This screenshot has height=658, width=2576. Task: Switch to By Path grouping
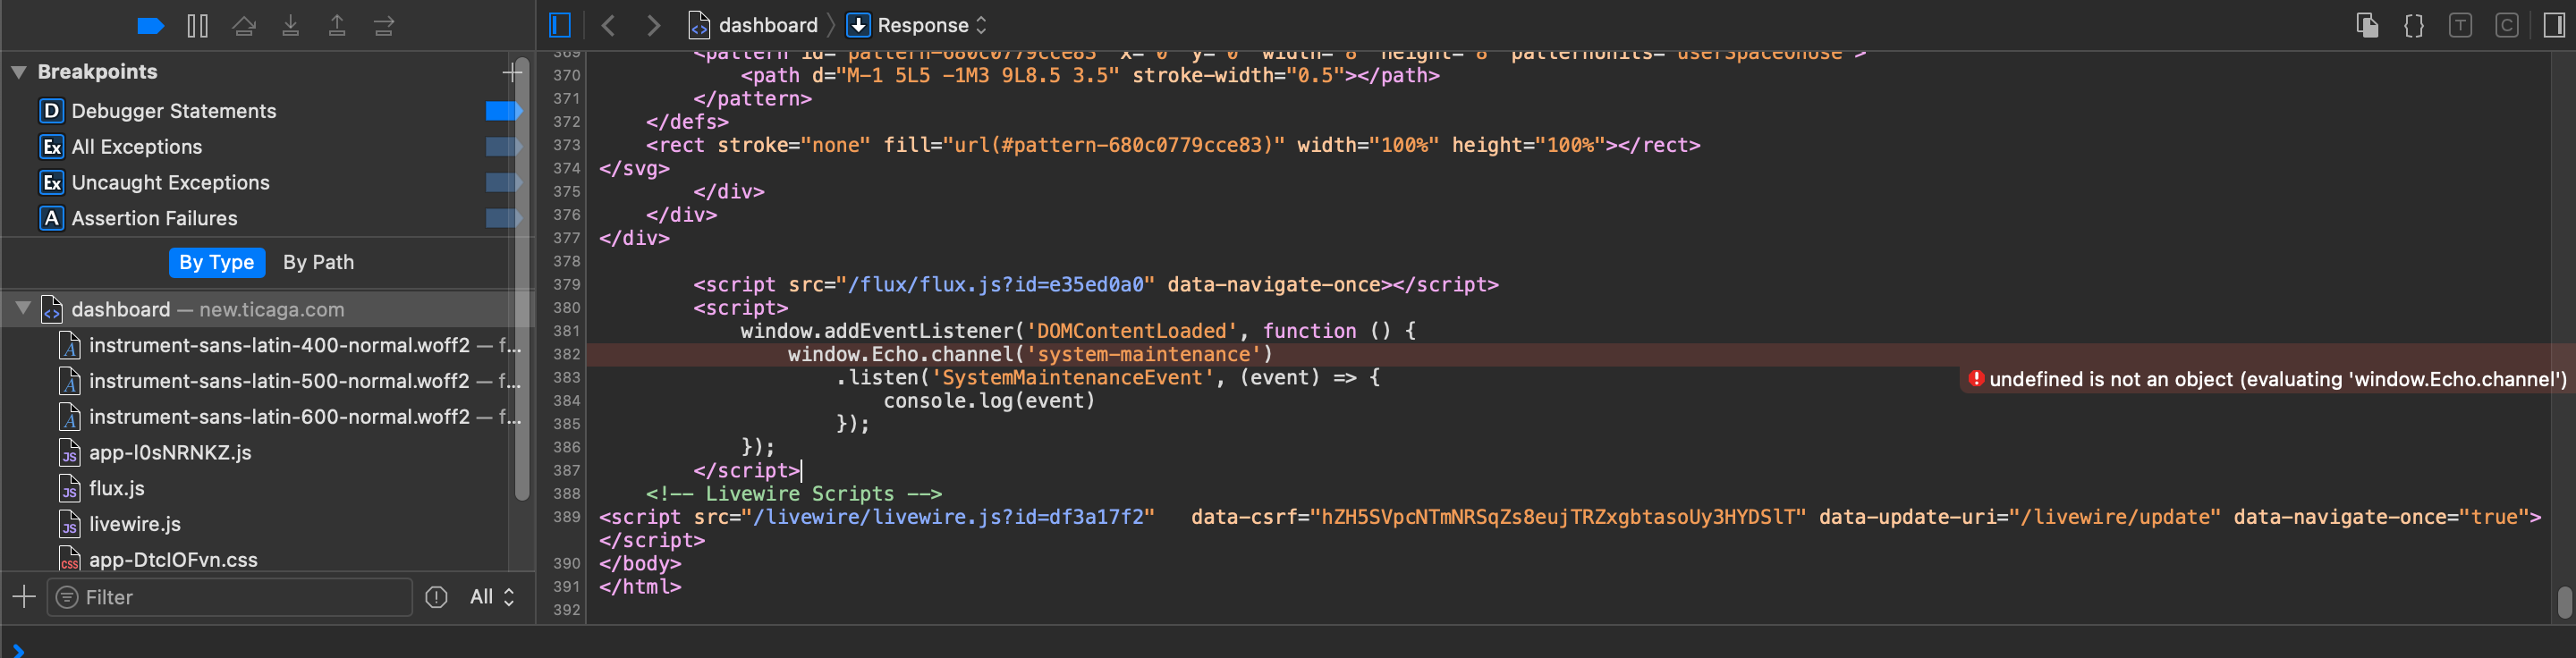(x=318, y=262)
